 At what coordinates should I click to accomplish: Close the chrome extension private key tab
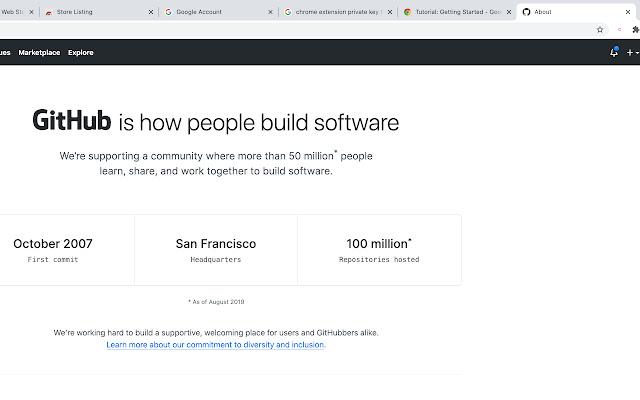pyautogui.click(x=390, y=12)
